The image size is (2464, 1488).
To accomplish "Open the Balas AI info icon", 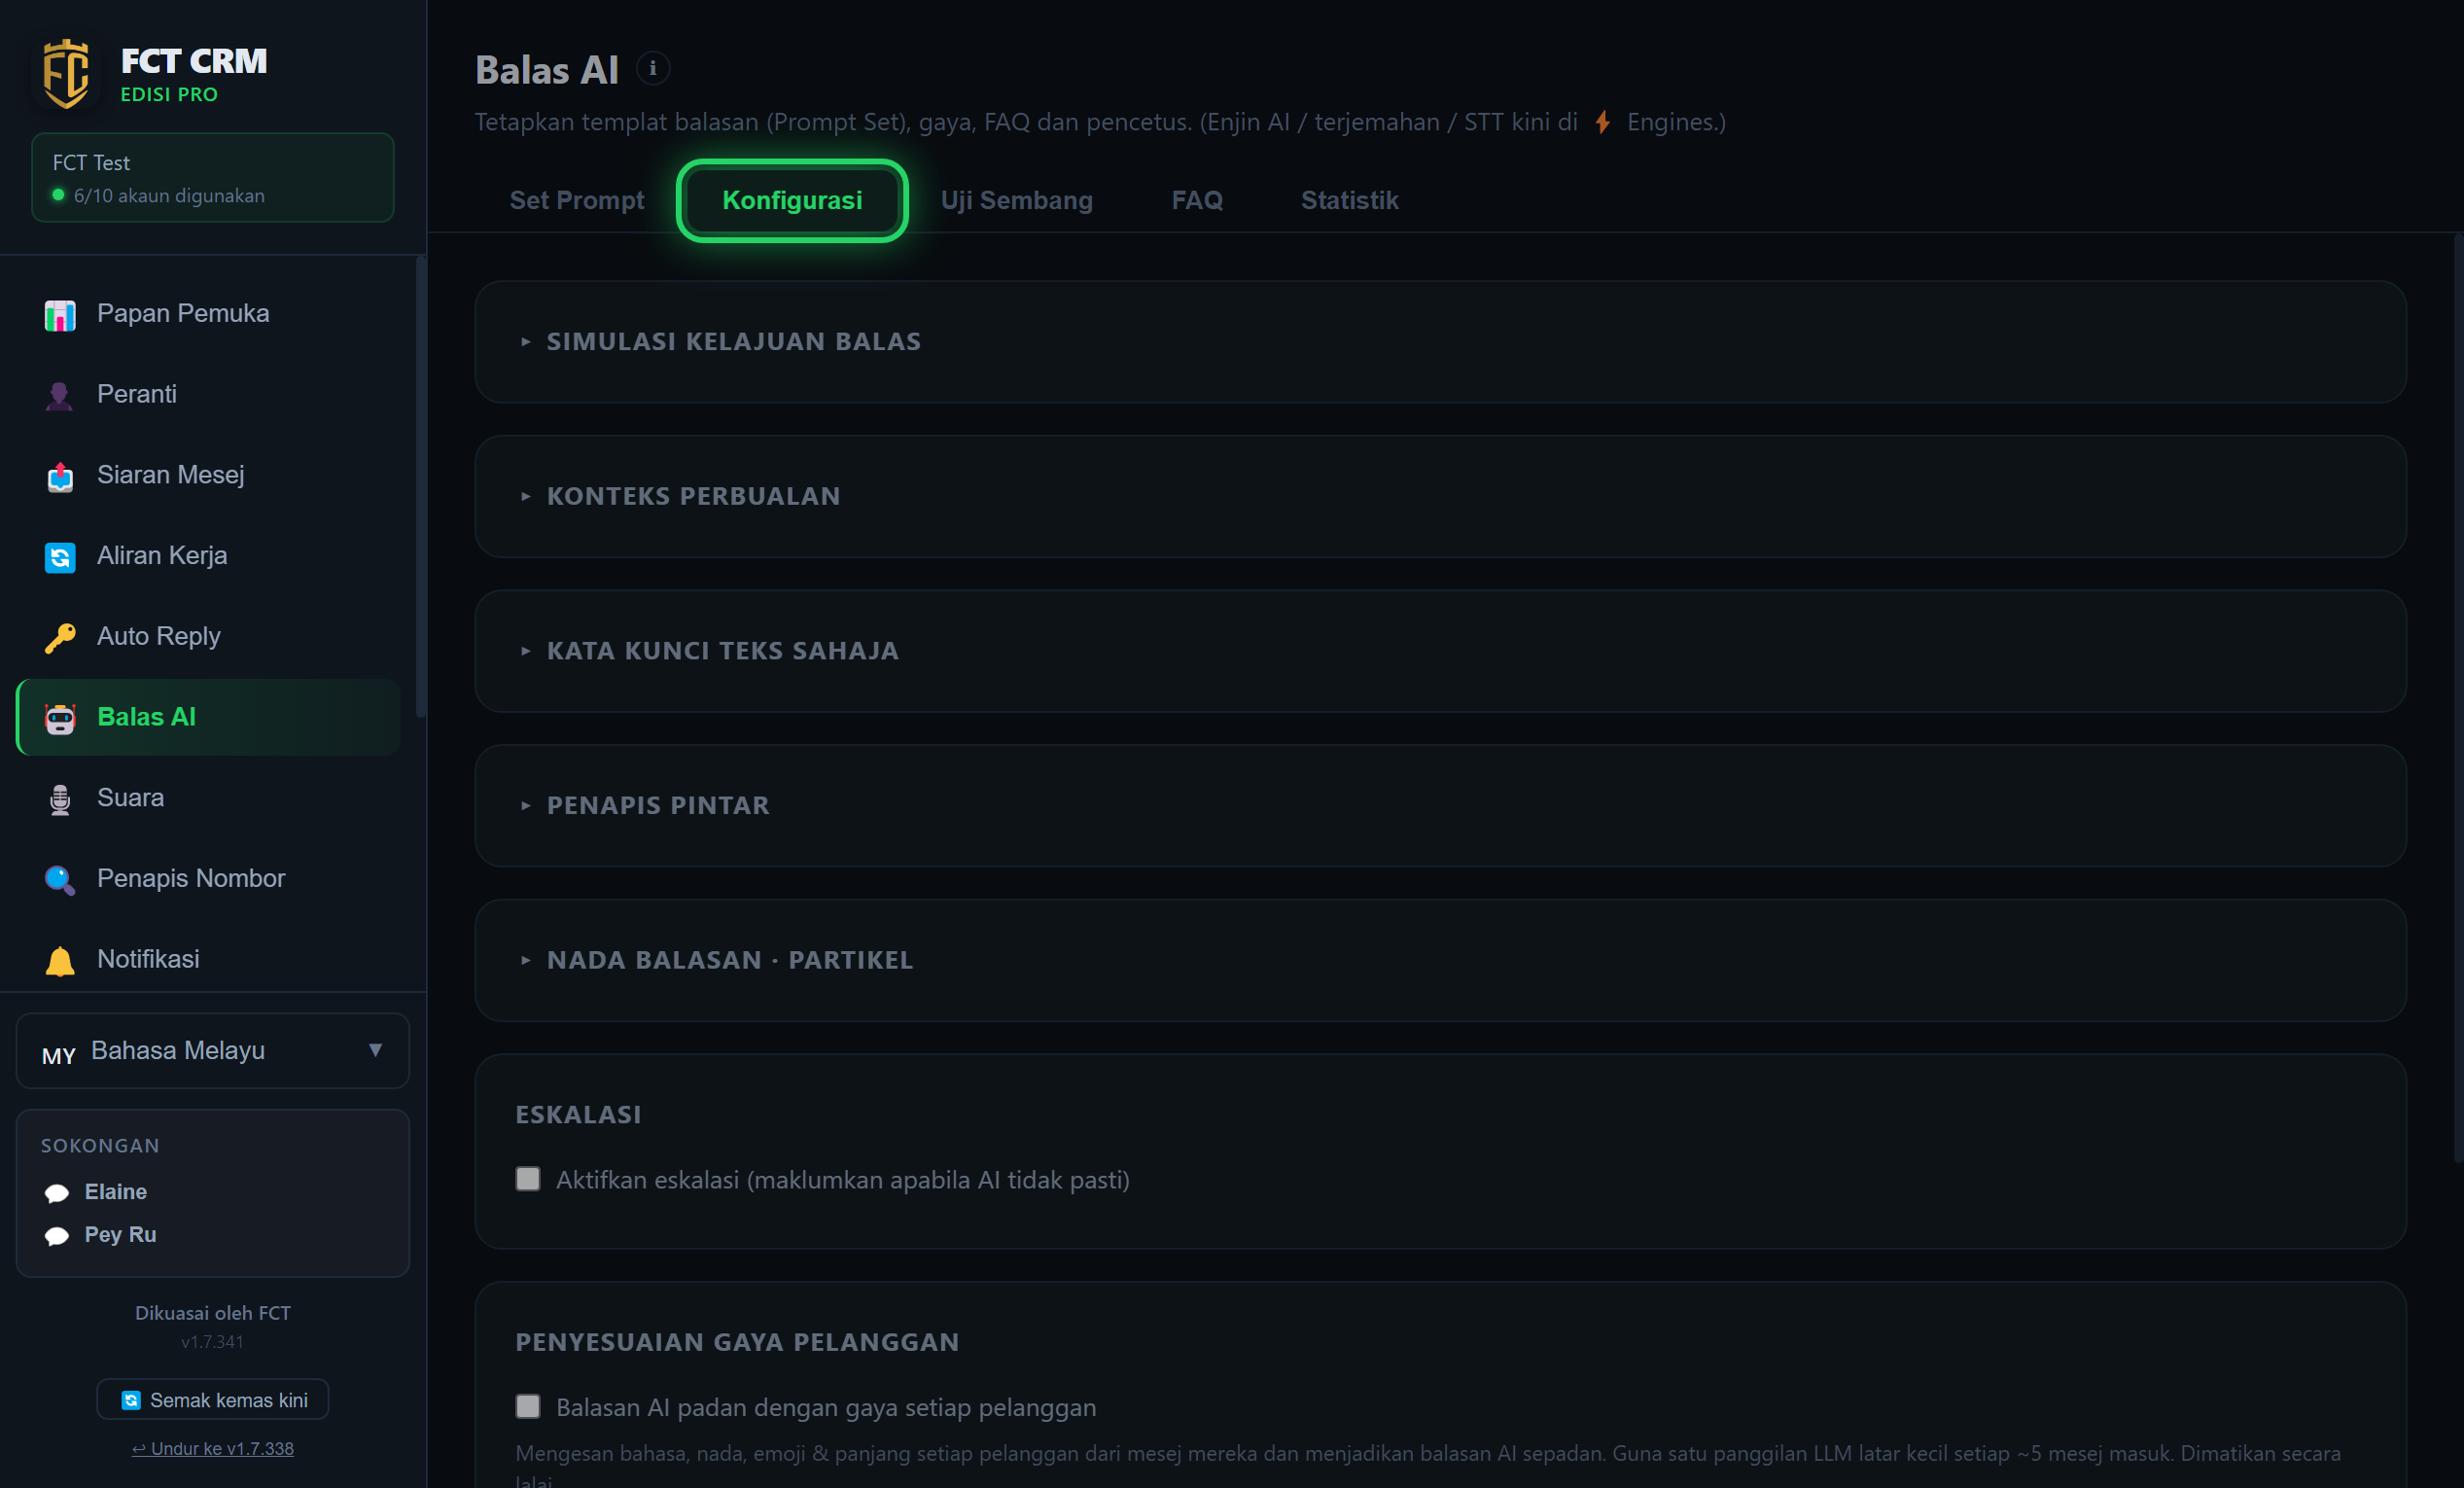I will pyautogui.click(x=653, y=69).
